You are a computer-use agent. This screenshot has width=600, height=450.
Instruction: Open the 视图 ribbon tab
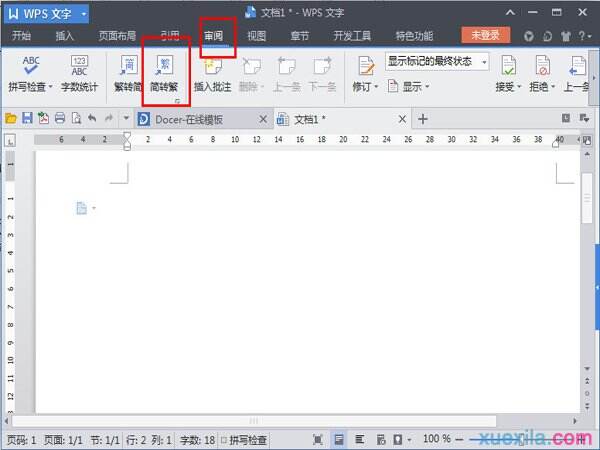[256, 36]
